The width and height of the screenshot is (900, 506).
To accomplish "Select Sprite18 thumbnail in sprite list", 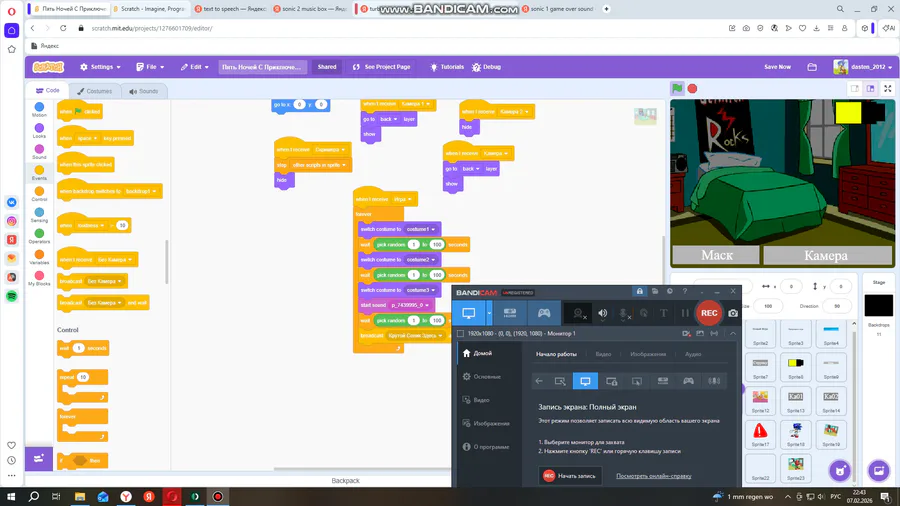I will [796, 434].
